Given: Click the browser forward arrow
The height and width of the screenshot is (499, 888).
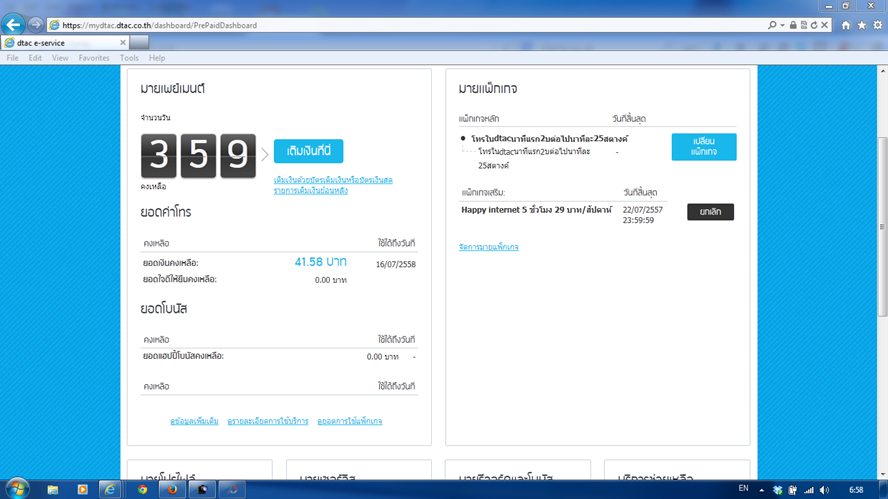Looking at the screenshot, I should point(35,25).
